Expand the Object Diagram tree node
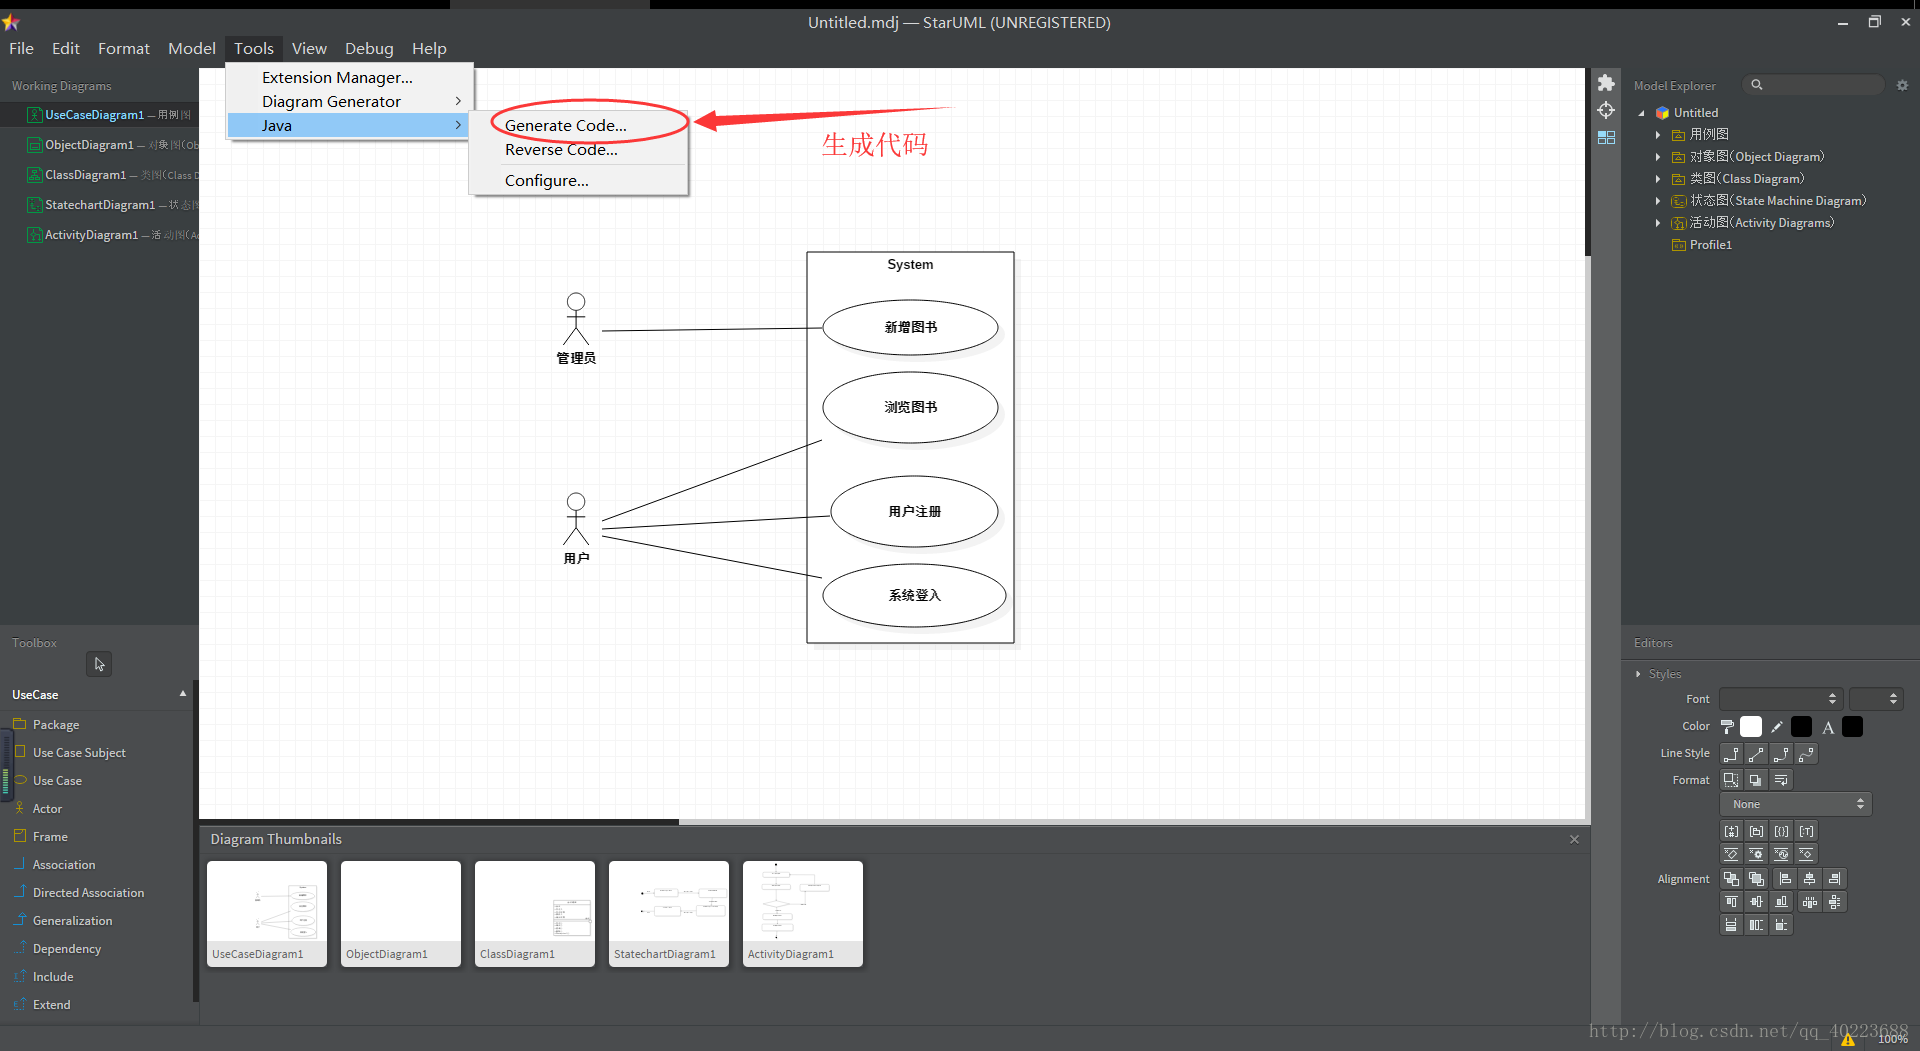Viewport: 1920px width, 1051px height. (x=1658, y=157)
